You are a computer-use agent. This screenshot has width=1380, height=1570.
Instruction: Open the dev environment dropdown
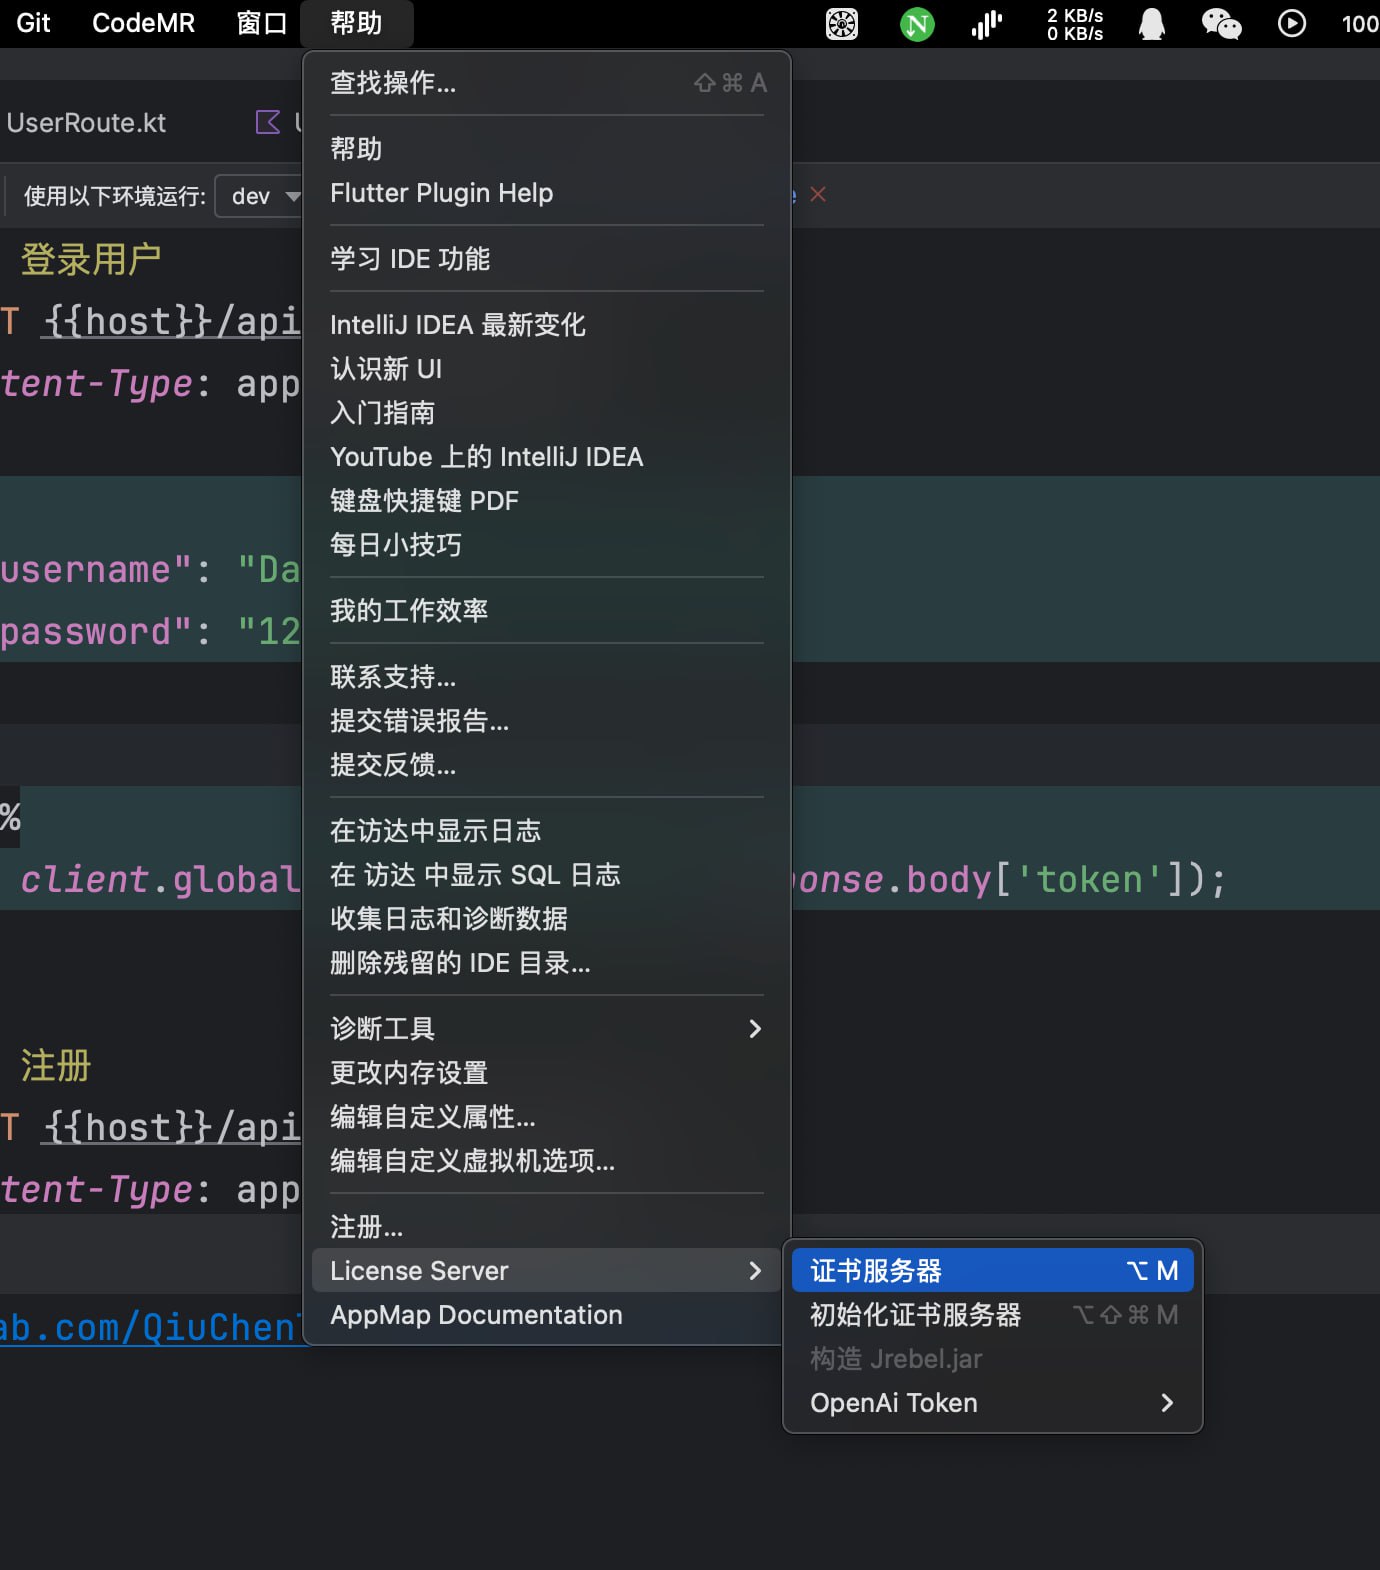click(x=260, y=196)
